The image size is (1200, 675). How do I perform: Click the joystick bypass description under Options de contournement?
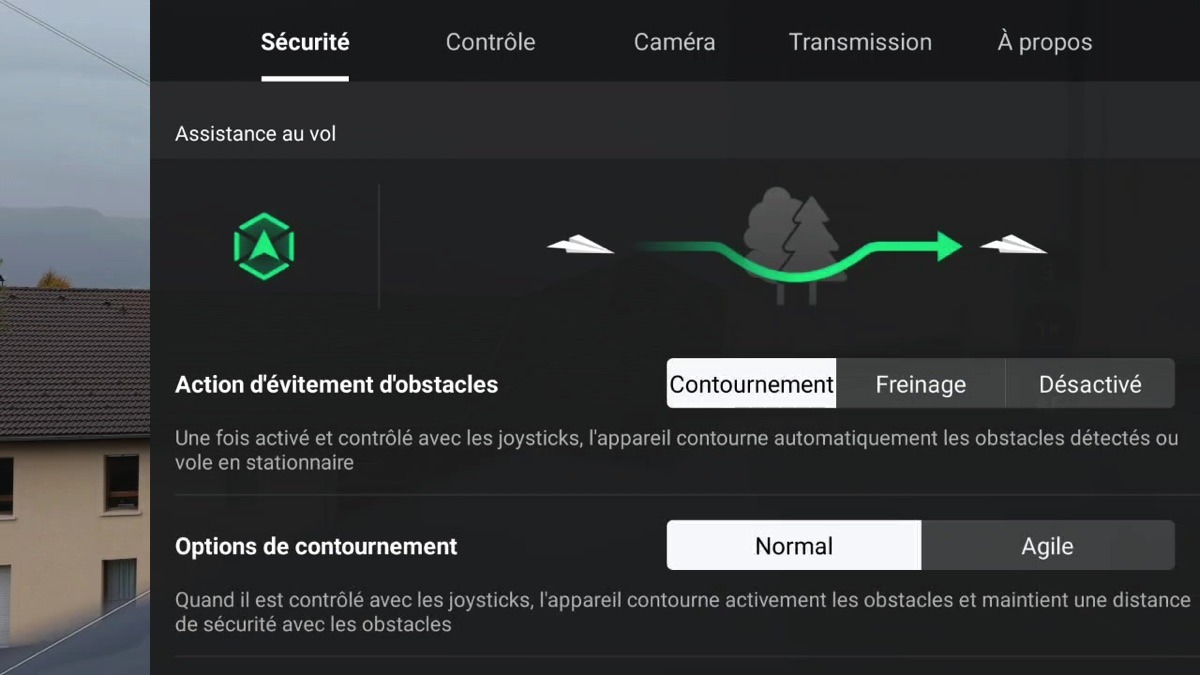683,612
